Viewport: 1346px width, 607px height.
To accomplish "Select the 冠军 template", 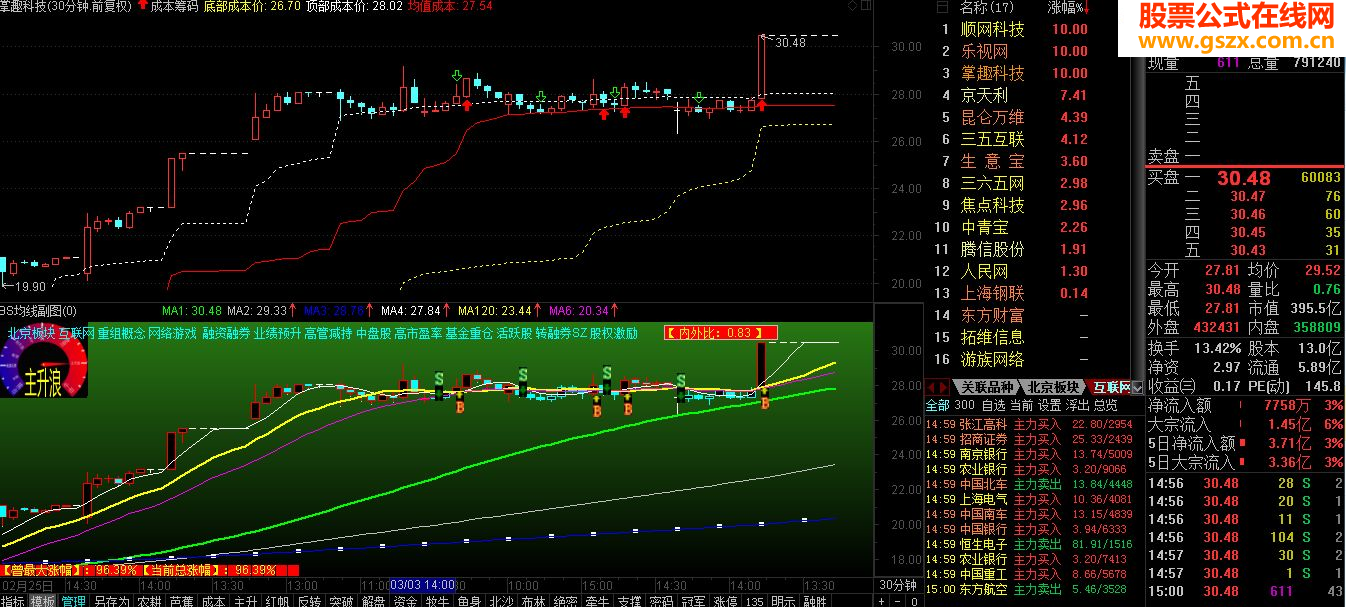I will coord(695,601).
